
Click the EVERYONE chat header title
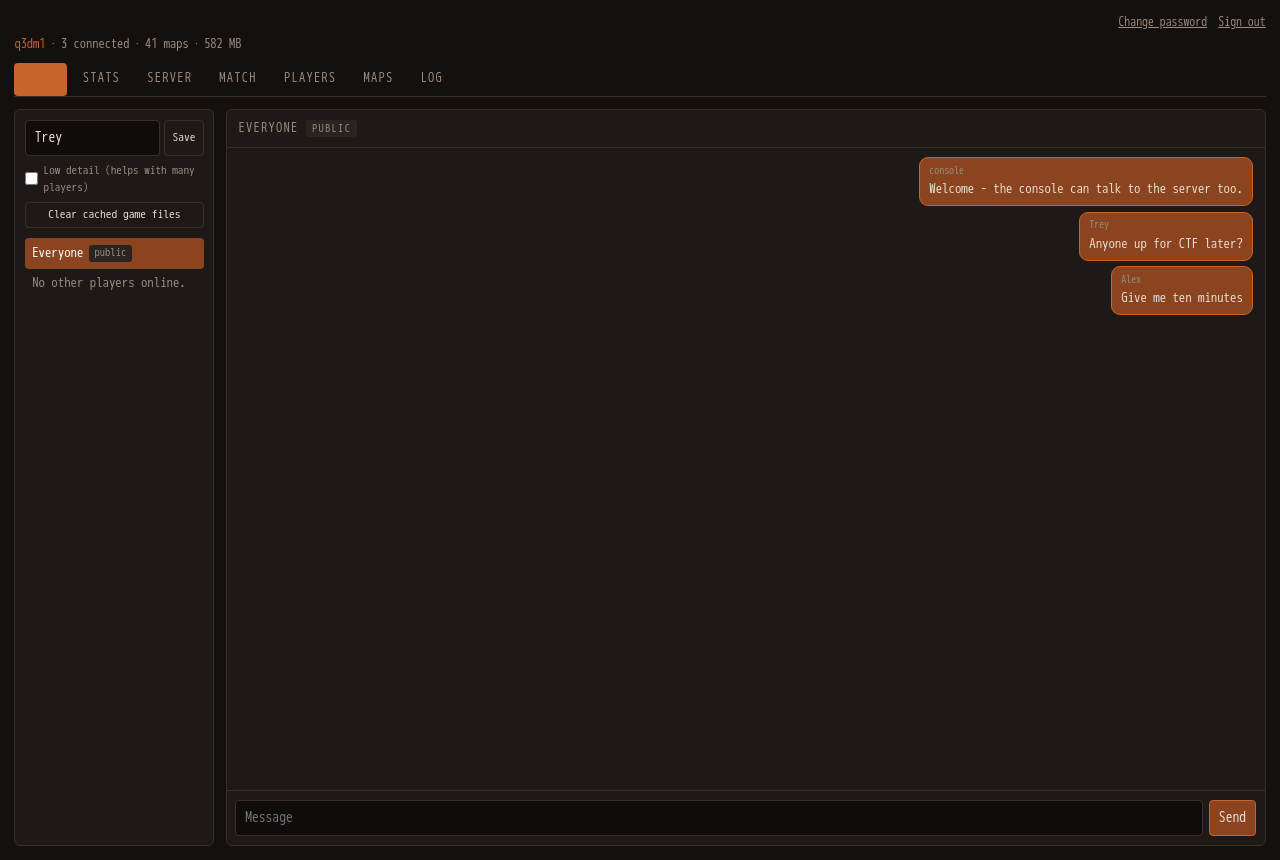tap(268, 128)
